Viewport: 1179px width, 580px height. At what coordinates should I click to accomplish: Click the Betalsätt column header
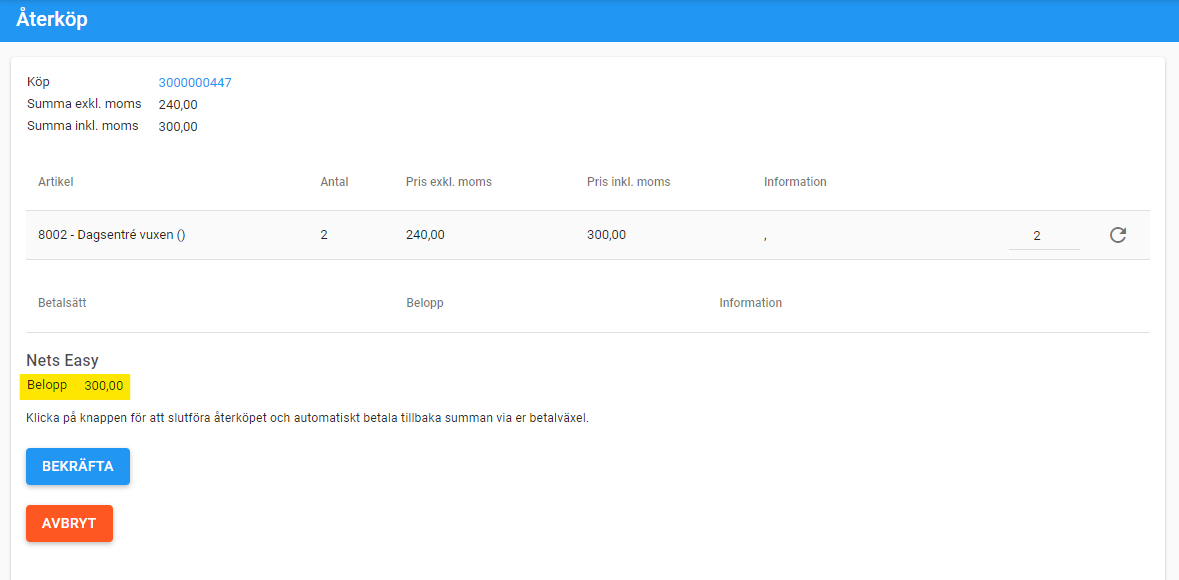click(x=62, y=302)
